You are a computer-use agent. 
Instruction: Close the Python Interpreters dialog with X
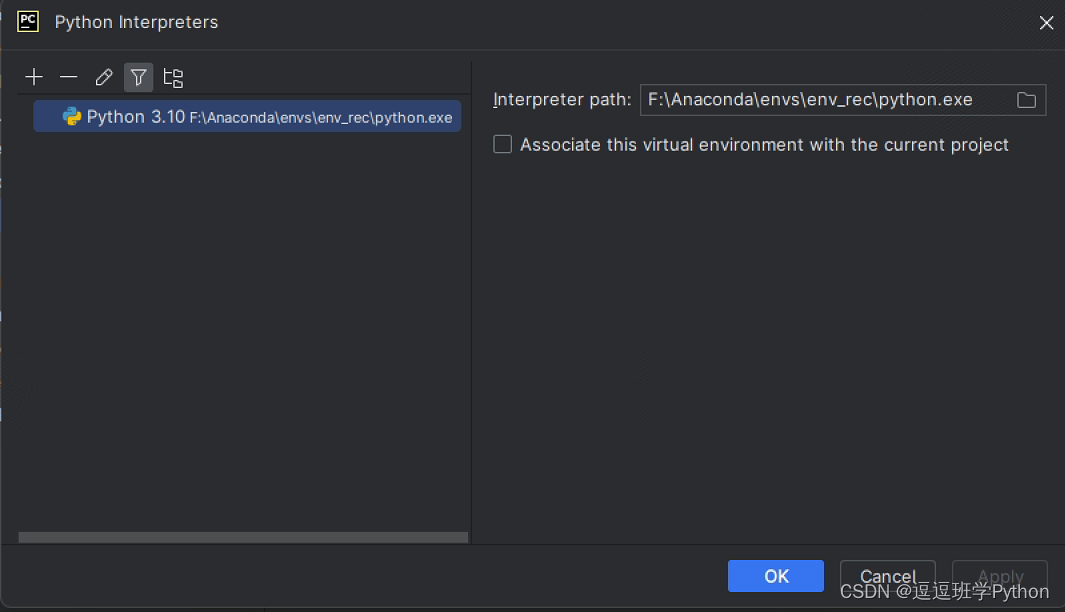pyautogui.click(x=1046, y=22)
